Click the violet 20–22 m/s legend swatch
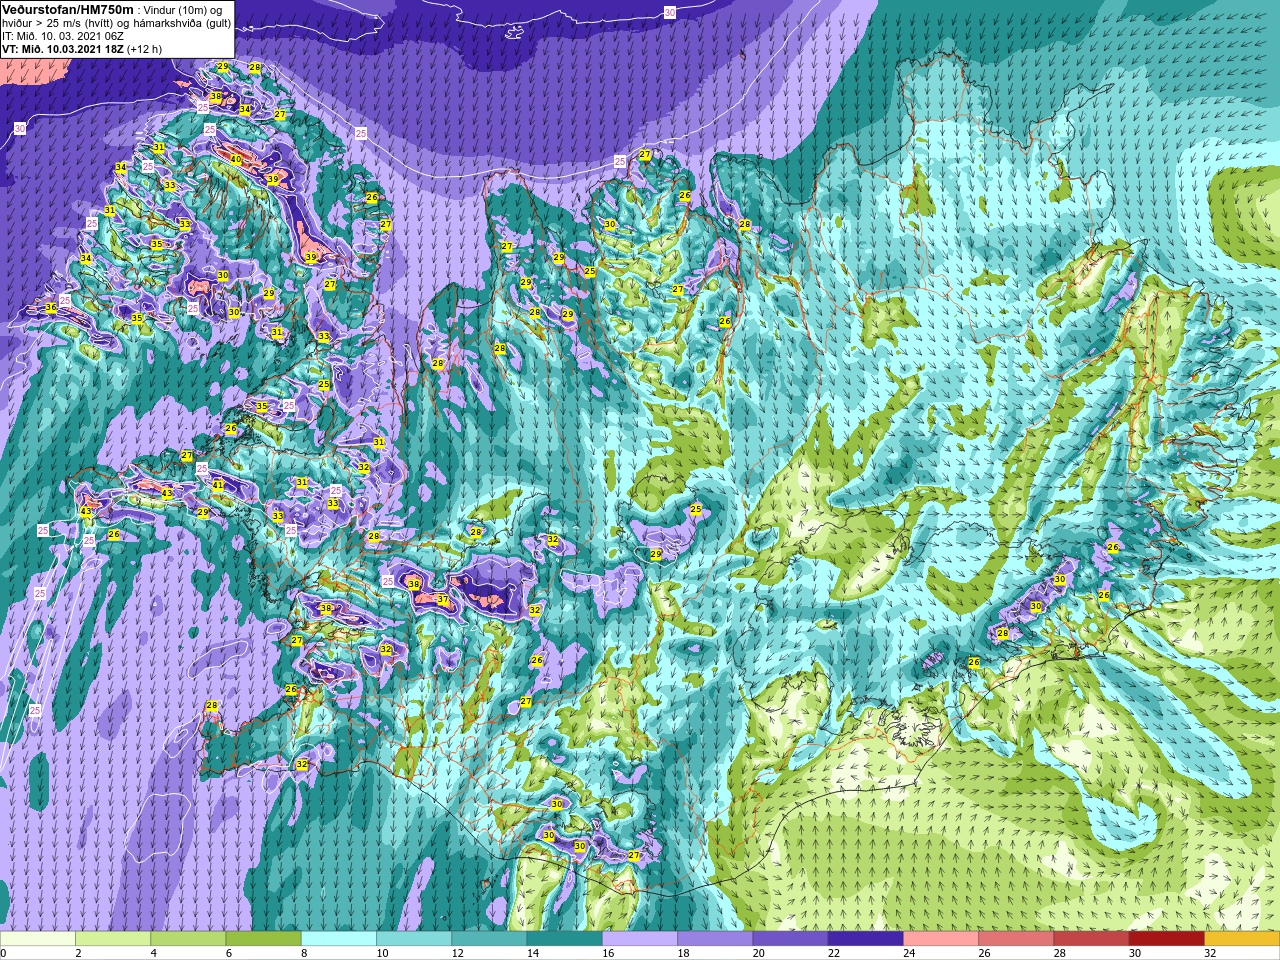Viewport: 1280px width, 960px height. (x=790, y=939)
